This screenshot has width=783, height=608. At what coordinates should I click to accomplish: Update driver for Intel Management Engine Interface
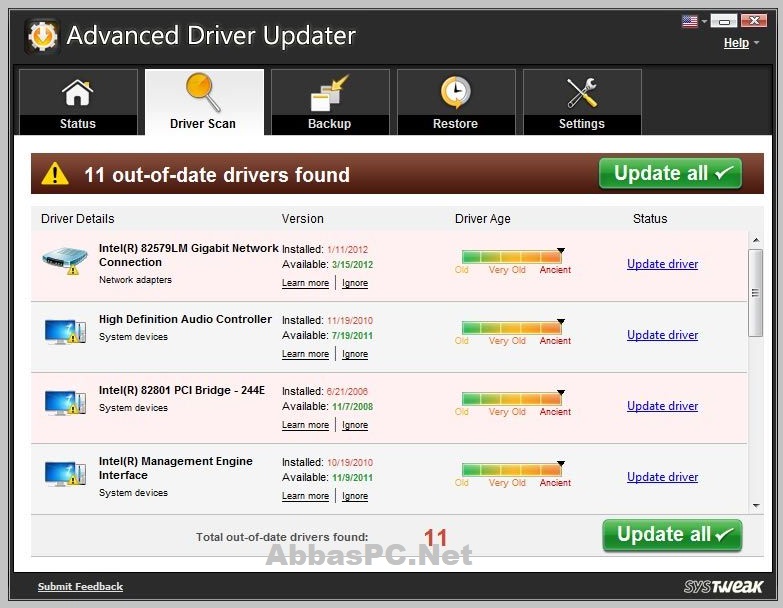[662, 476]
